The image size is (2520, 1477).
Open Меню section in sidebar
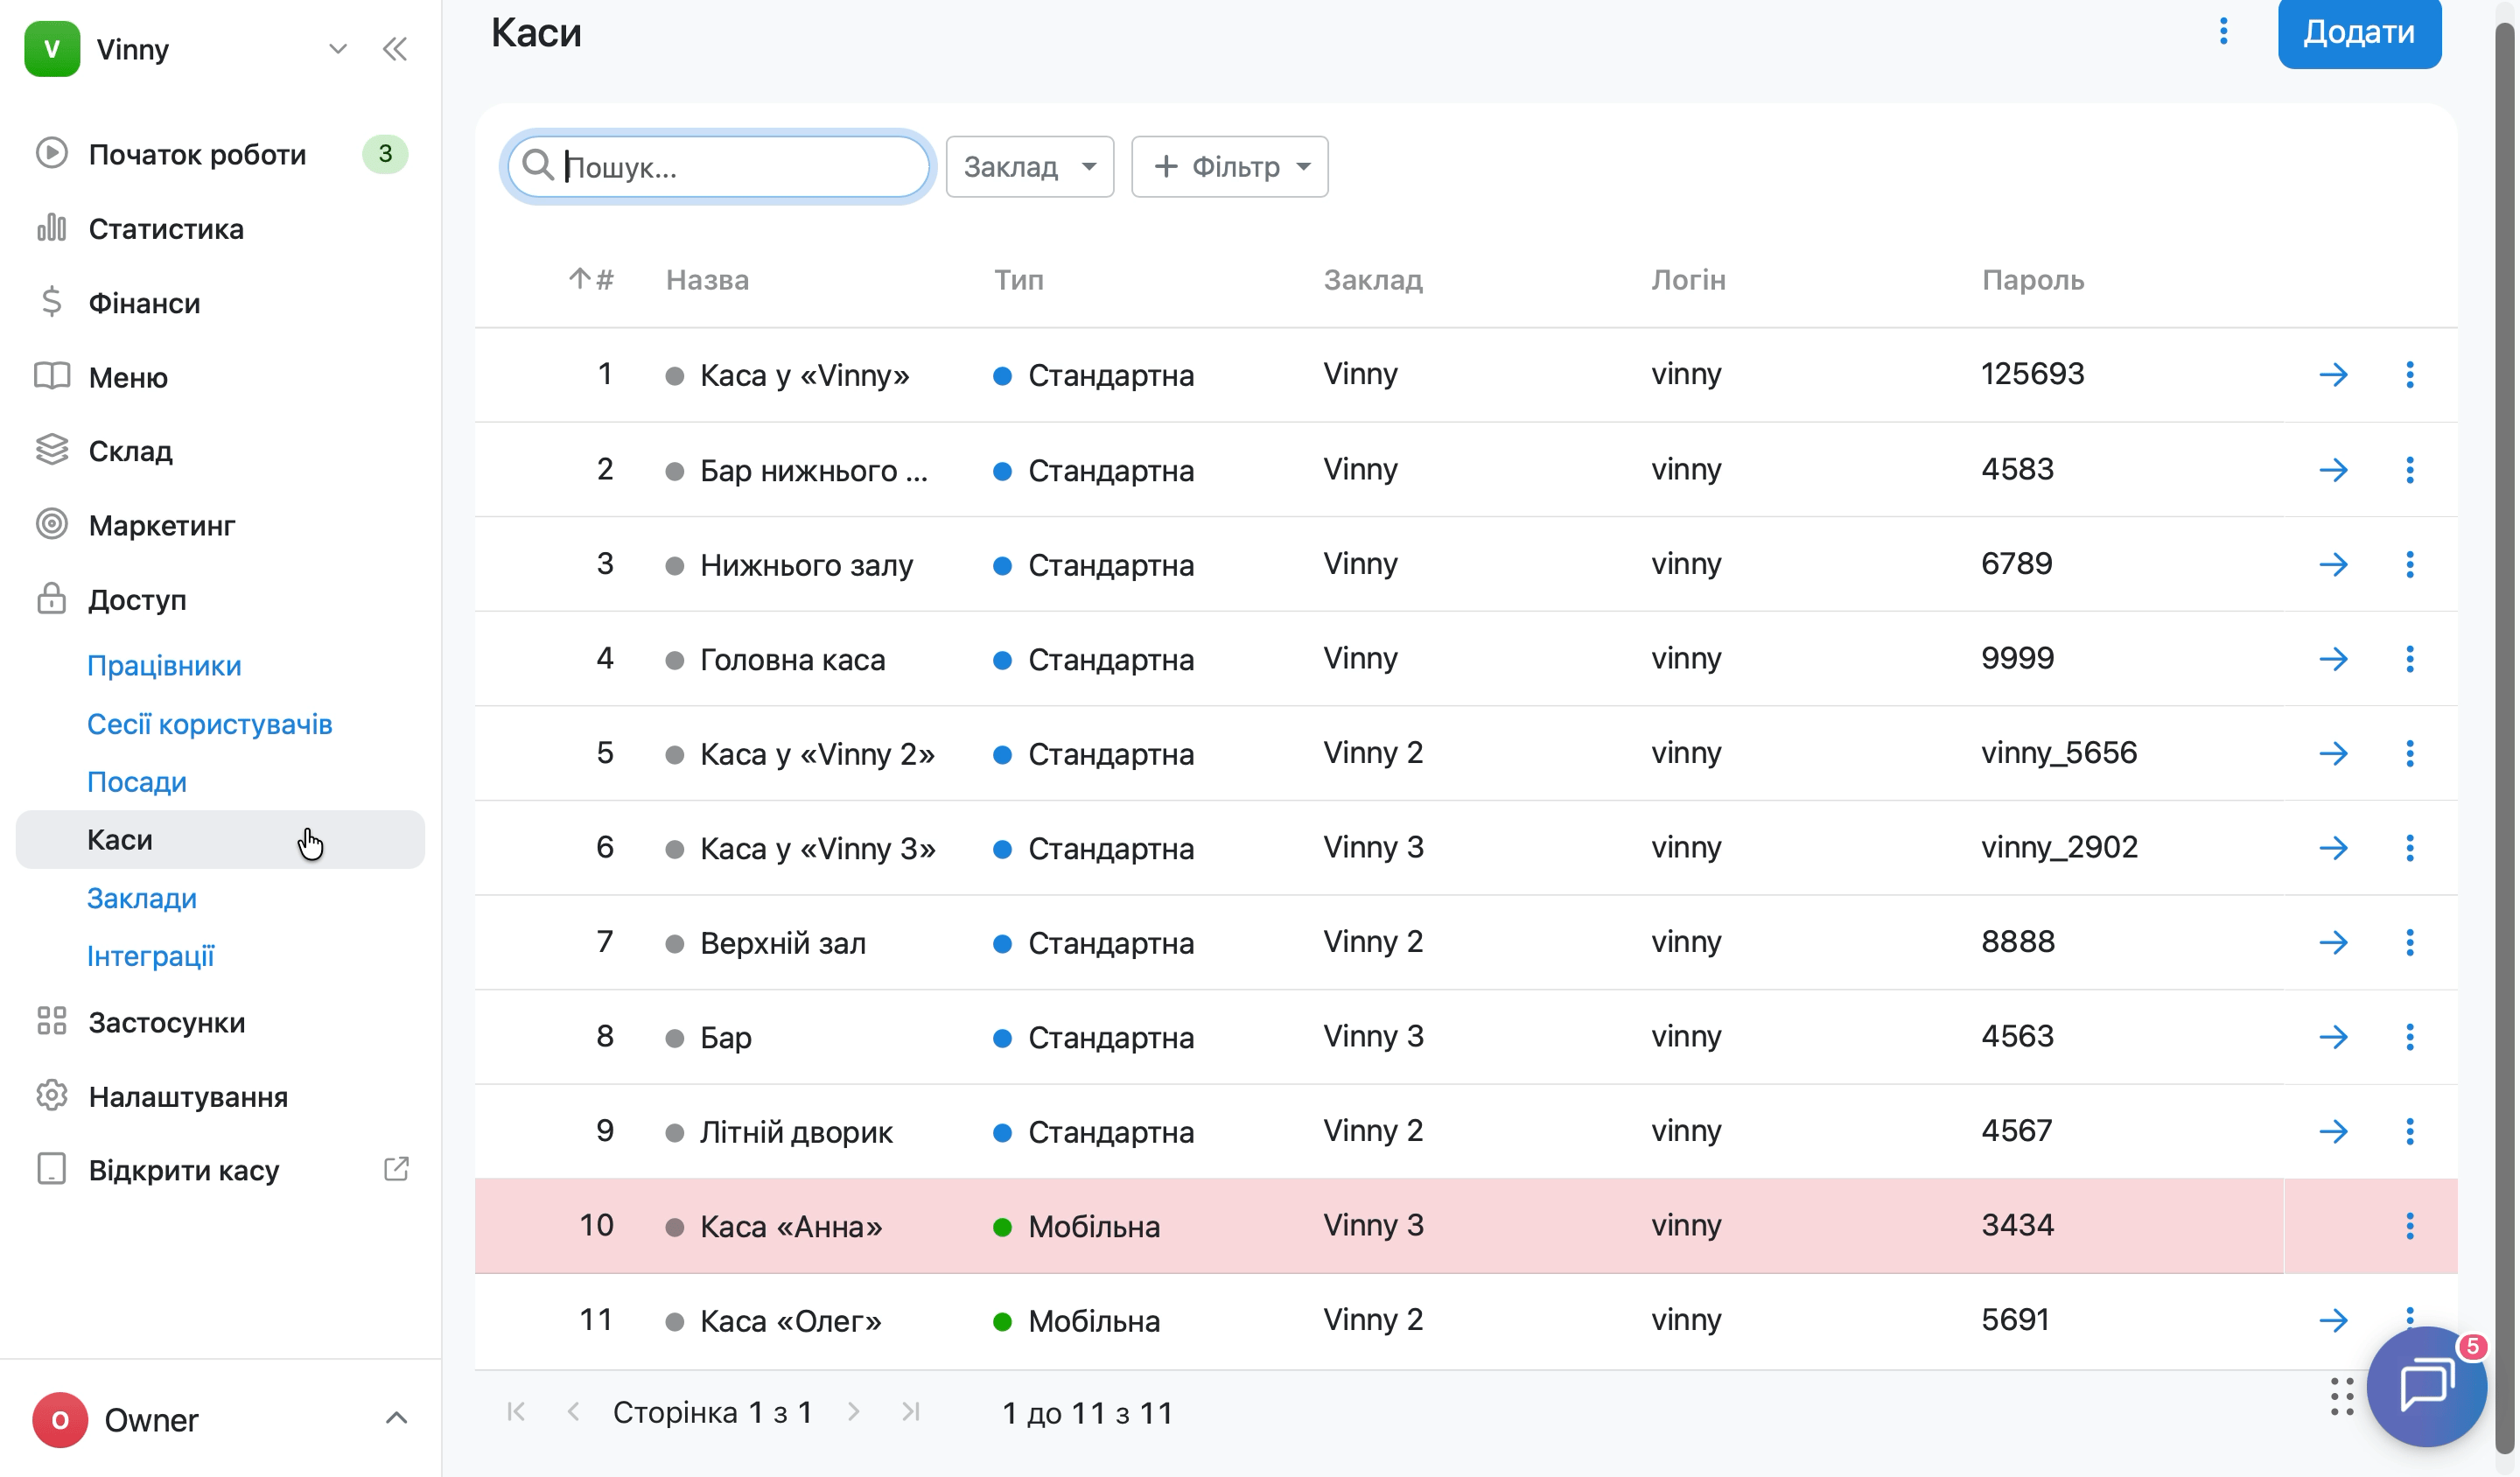tap(128, 377)
